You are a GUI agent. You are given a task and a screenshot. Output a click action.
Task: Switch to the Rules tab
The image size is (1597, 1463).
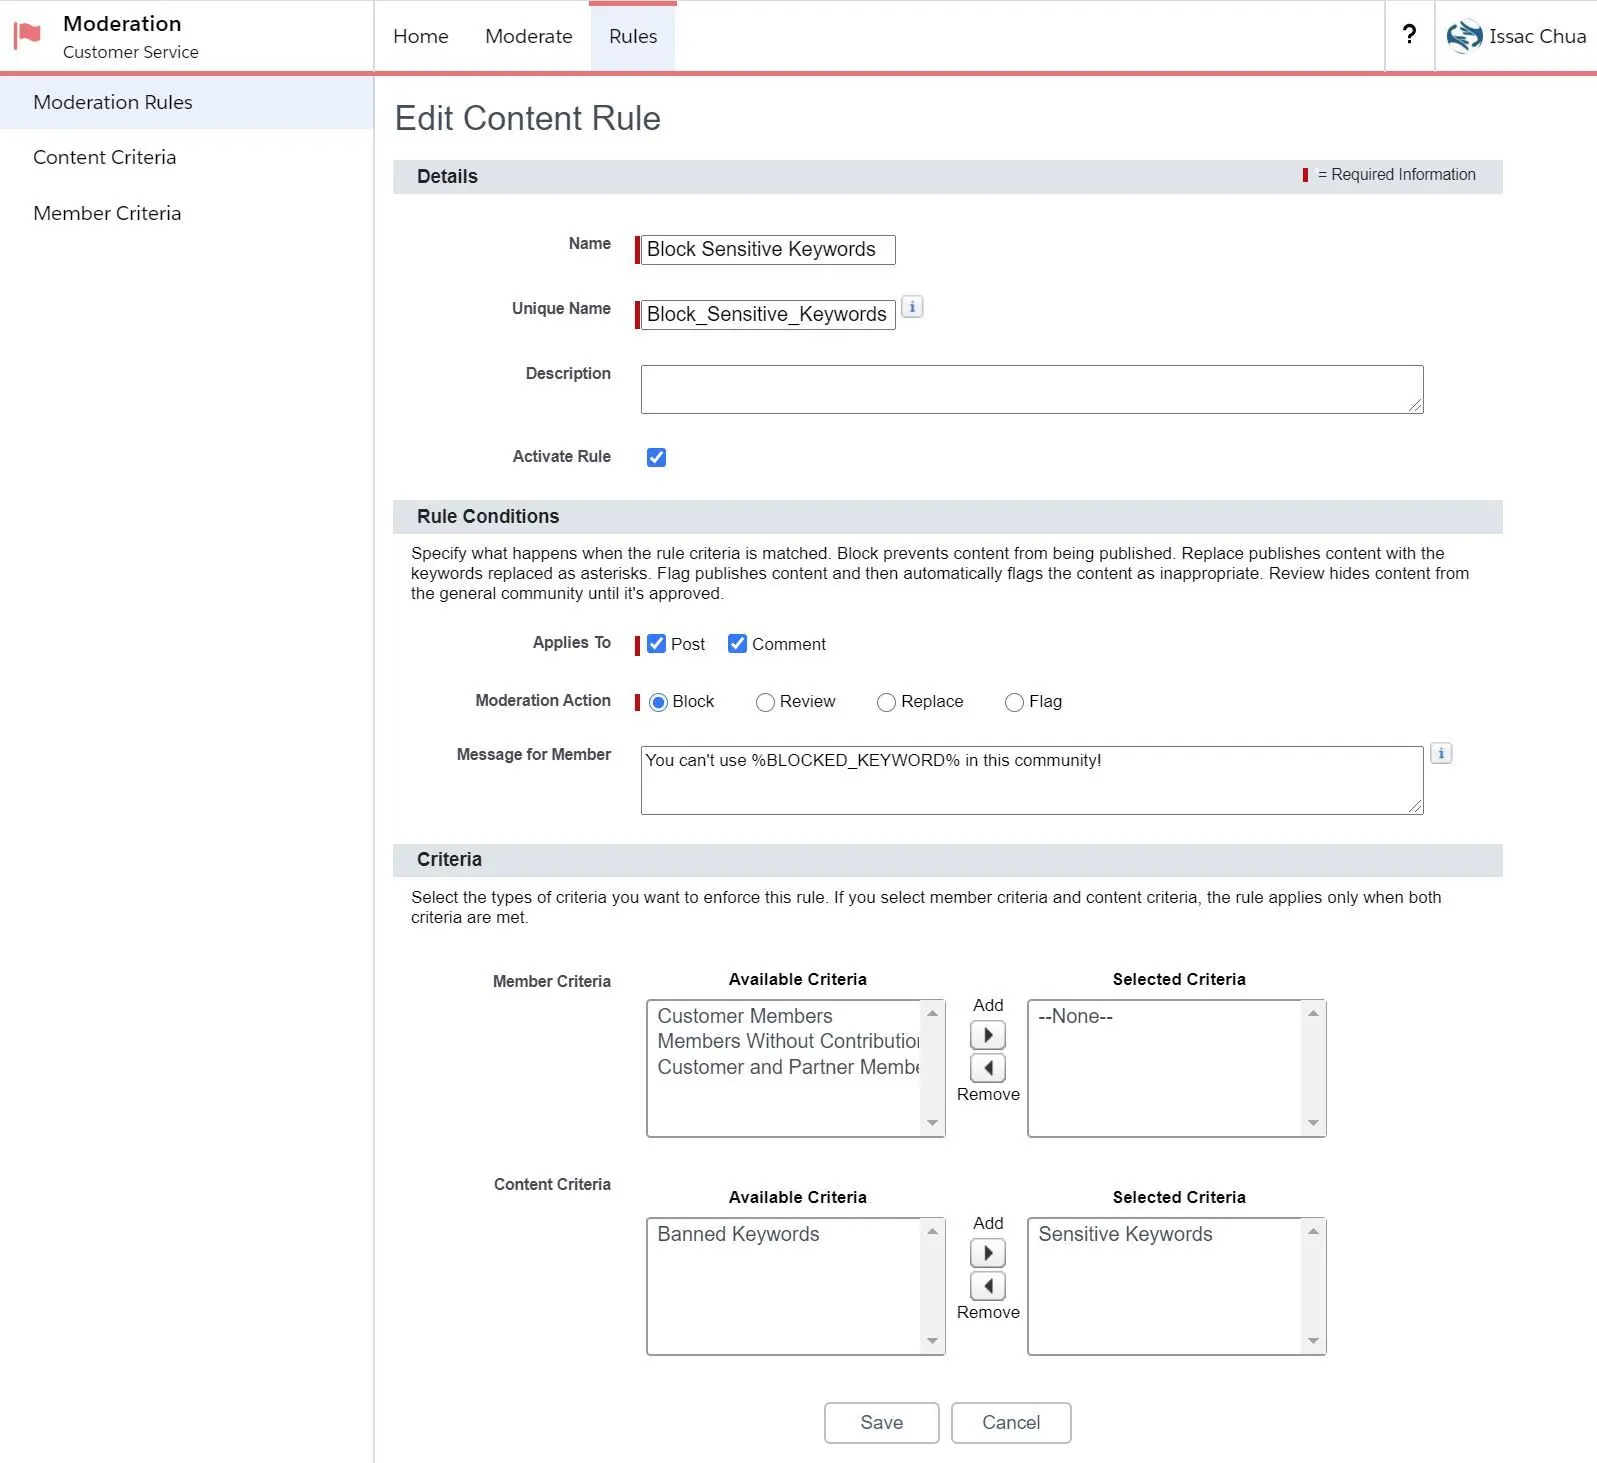(633, 36)
